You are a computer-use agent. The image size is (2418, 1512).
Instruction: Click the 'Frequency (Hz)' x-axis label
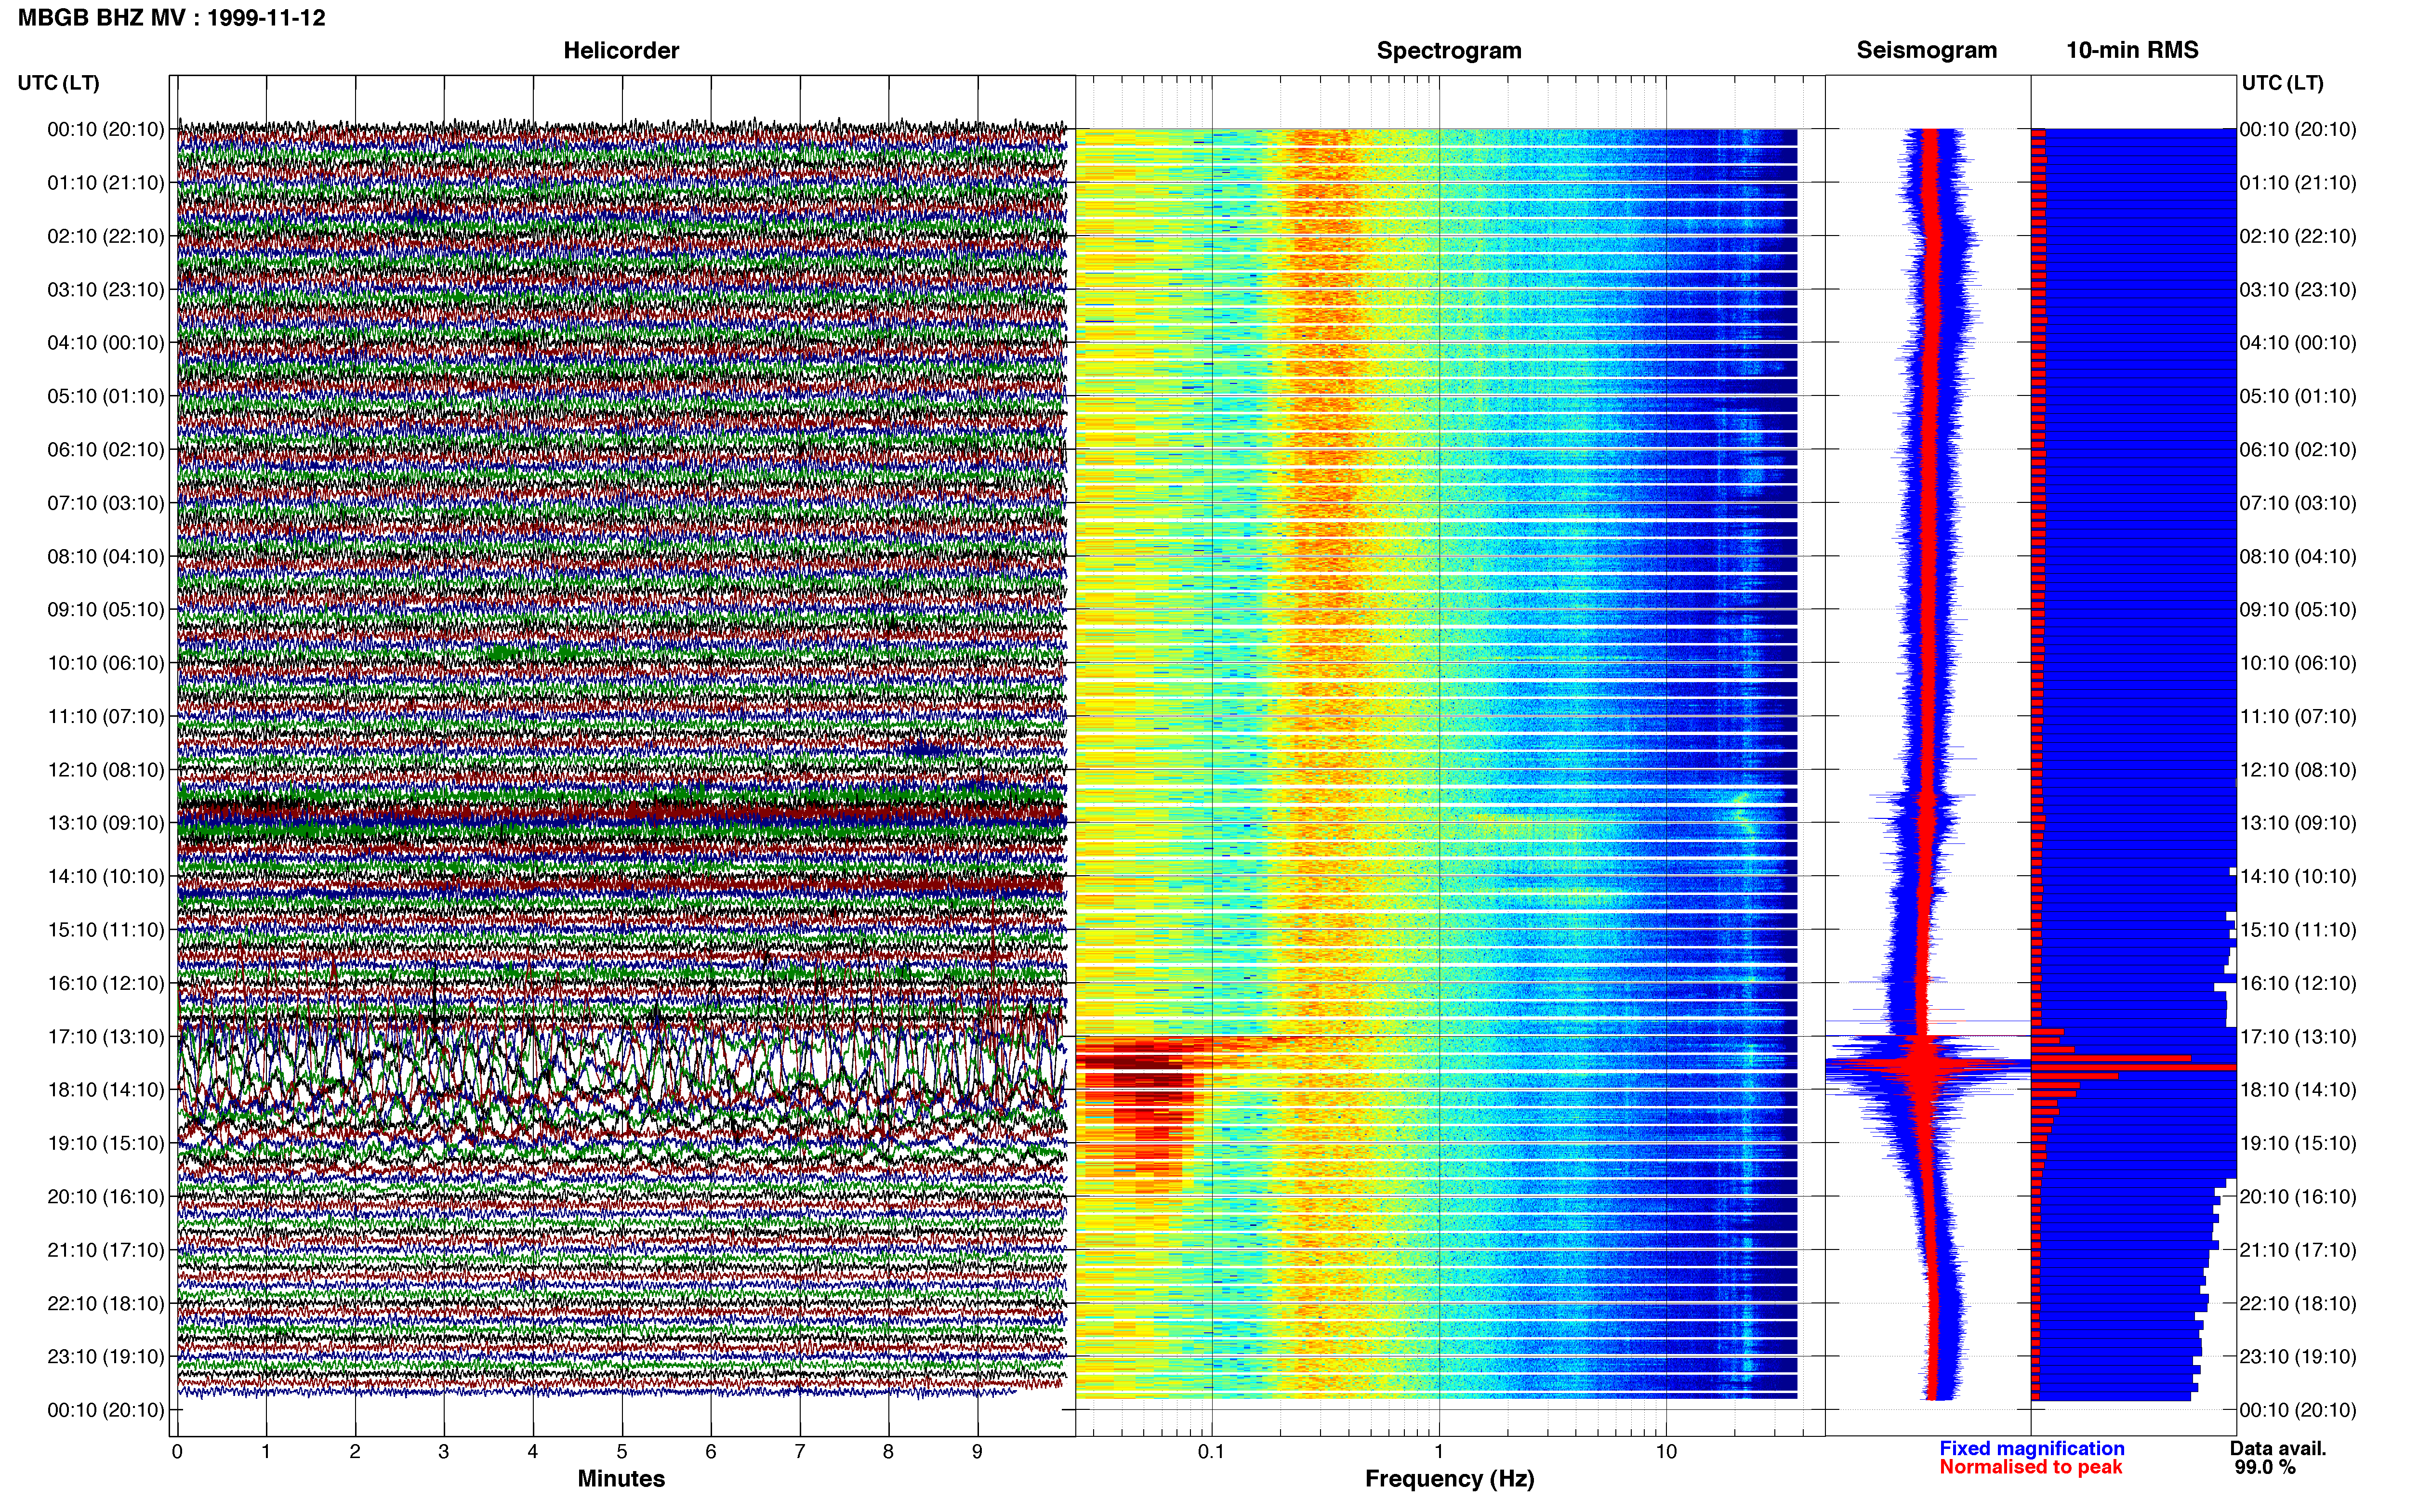(x=1449, y=1479)
